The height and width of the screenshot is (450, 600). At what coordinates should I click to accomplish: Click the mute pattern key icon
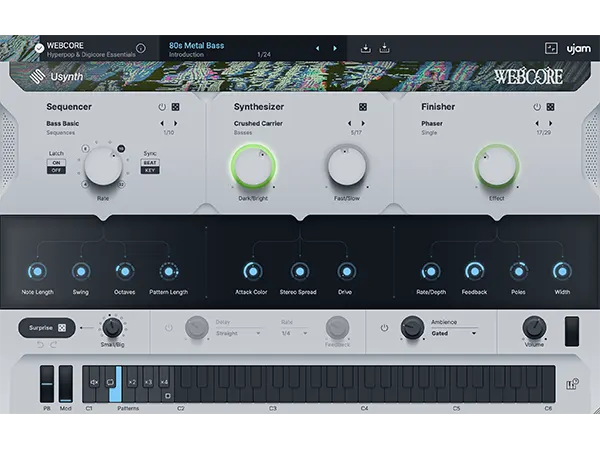tap(94, 382)
